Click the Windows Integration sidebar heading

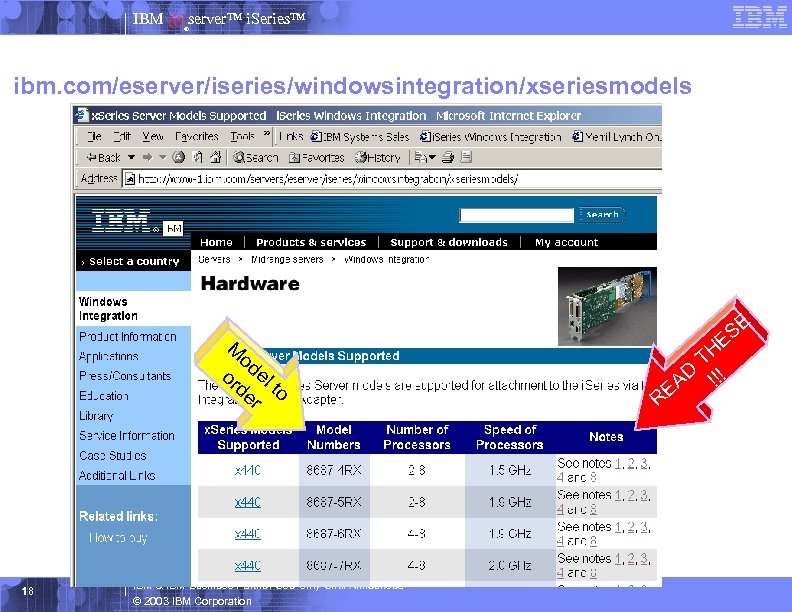pos(108,309)
